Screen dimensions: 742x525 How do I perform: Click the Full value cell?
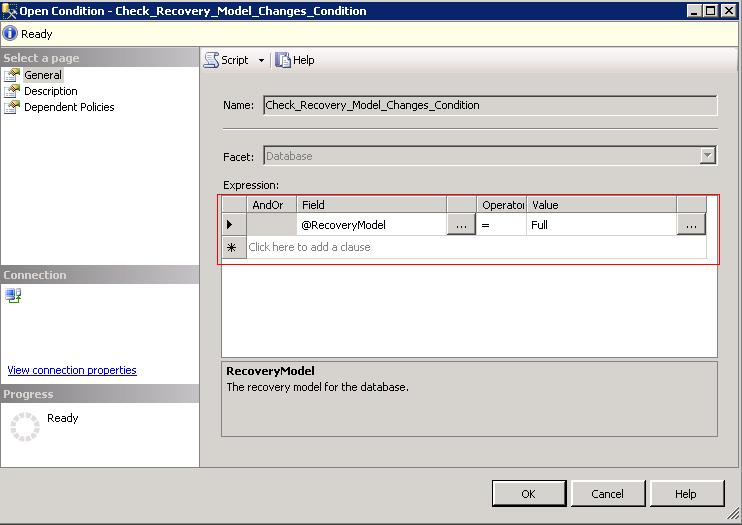pos(601,225)
